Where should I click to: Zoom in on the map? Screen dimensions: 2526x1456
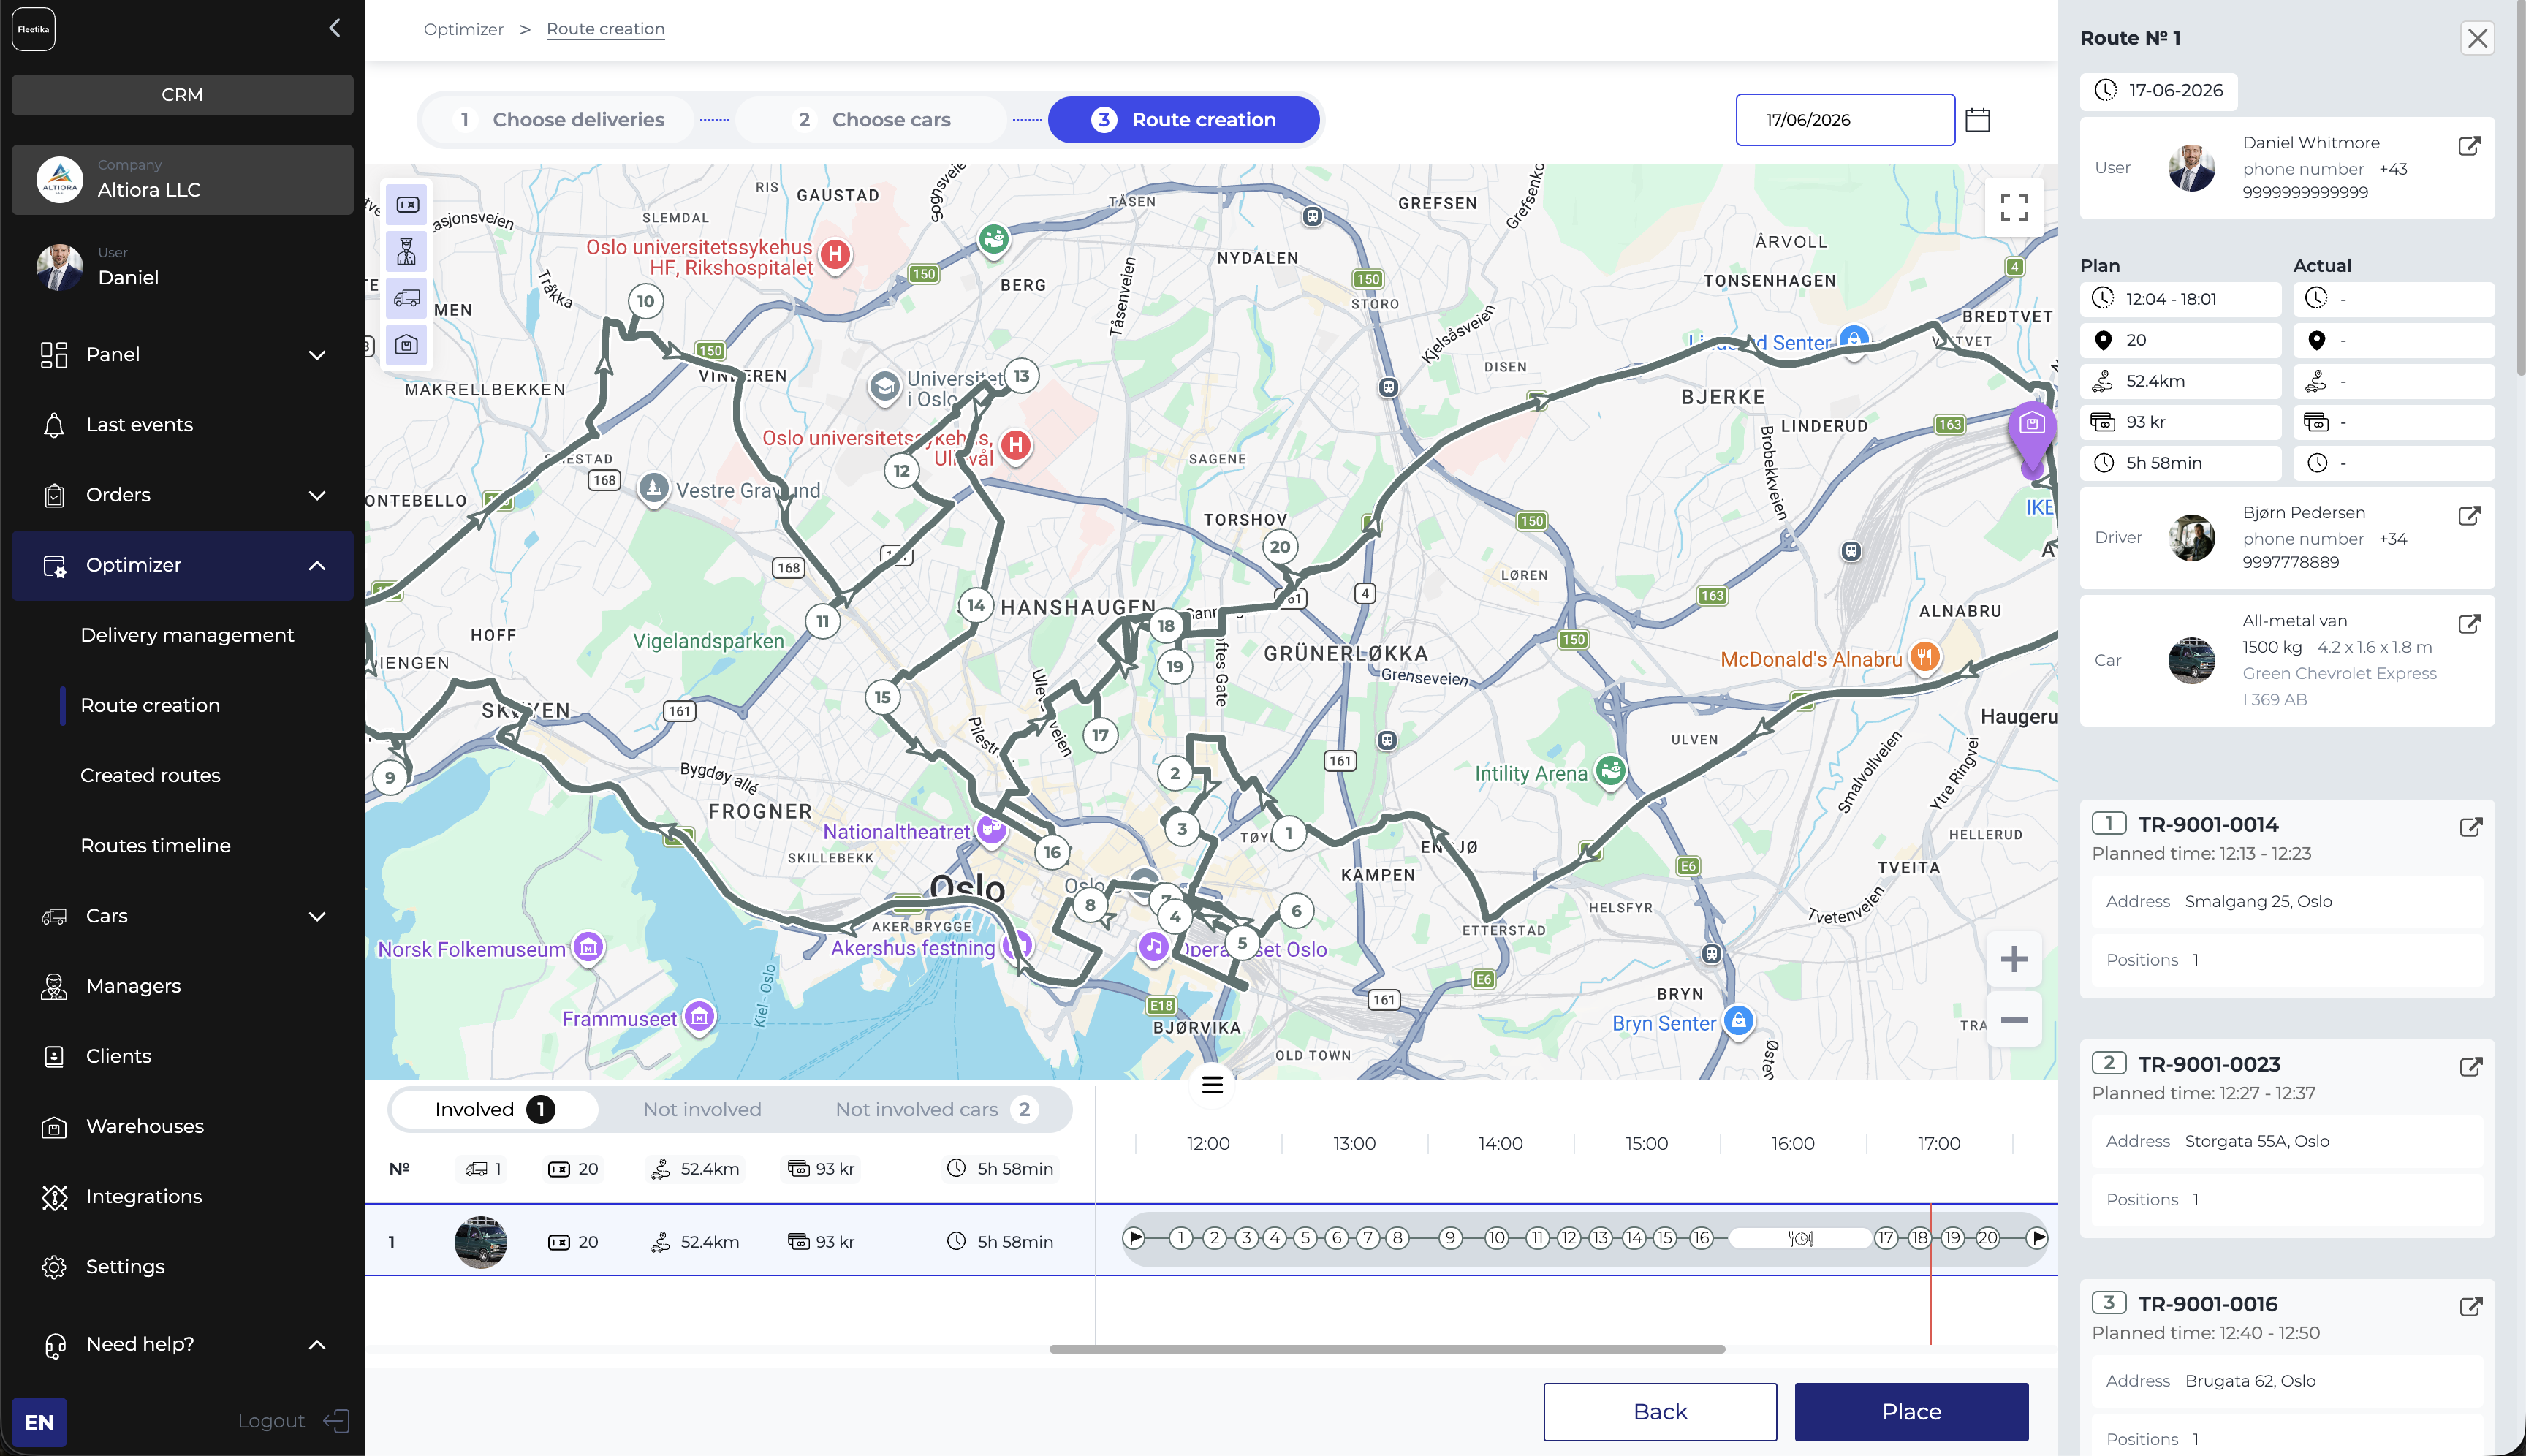click(2013, 959)
